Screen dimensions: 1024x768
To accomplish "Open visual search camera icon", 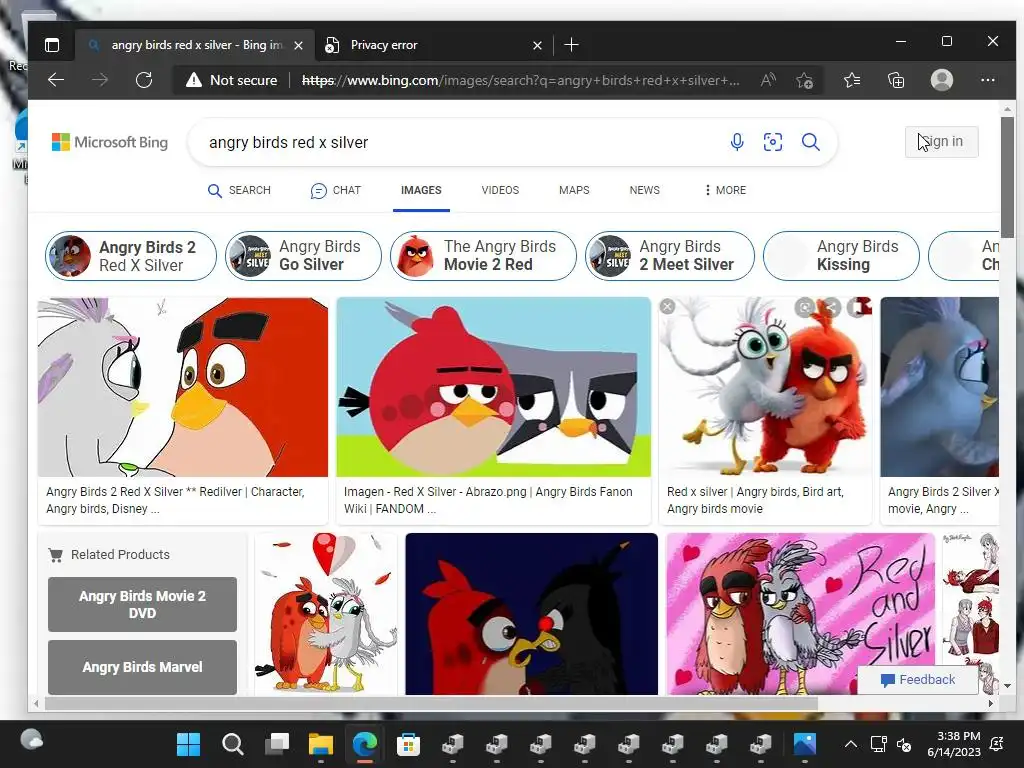I will (773, 142).
